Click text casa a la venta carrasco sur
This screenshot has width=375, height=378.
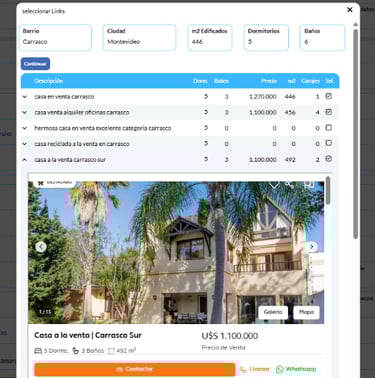click(70, 160)
